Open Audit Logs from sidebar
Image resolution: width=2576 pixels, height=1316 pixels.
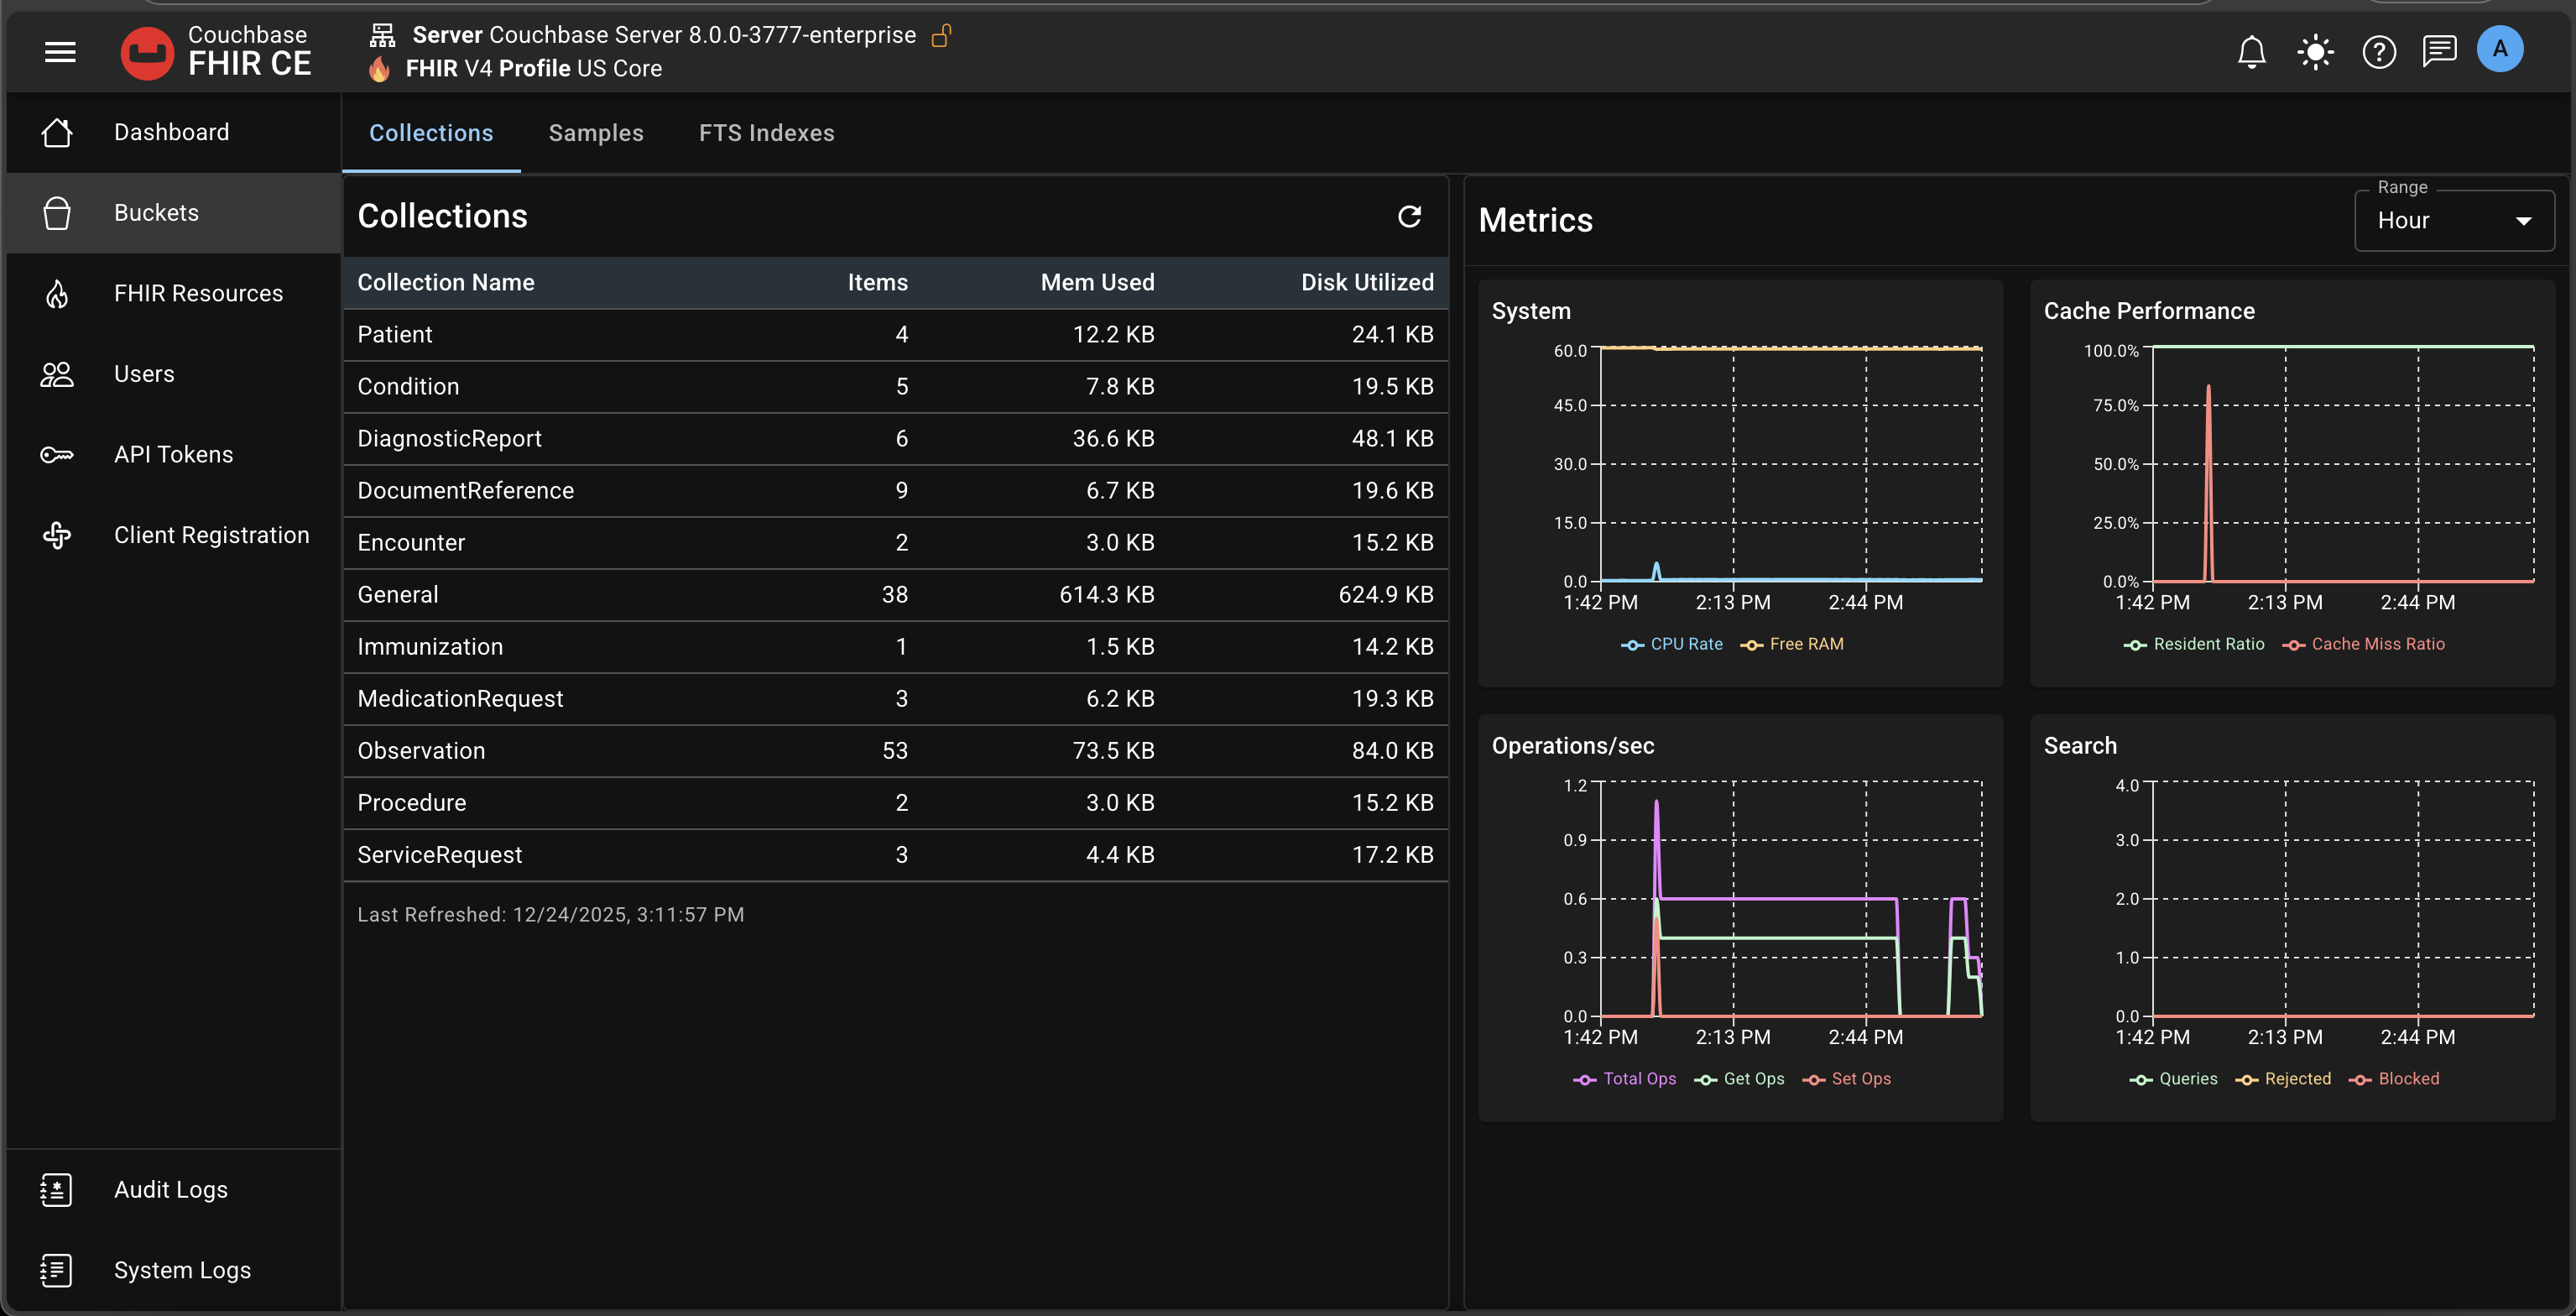[170, 1189]
